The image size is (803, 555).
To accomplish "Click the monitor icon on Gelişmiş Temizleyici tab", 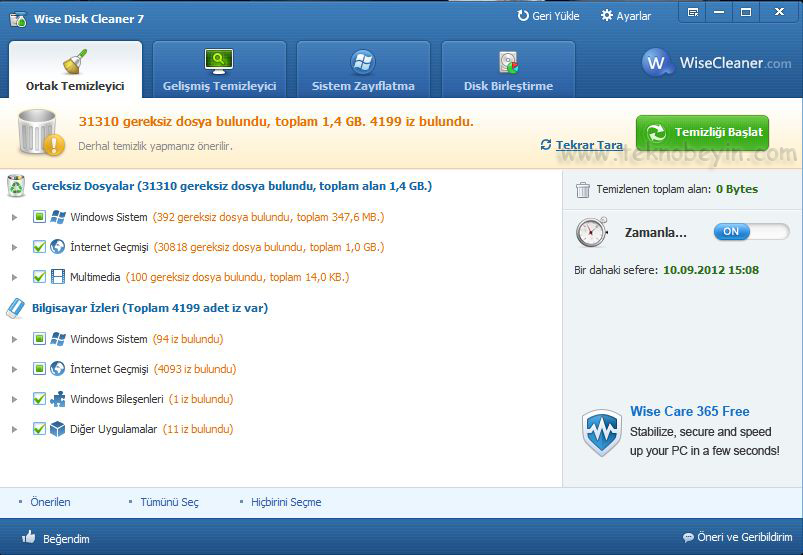I will [x=219, y=61].
